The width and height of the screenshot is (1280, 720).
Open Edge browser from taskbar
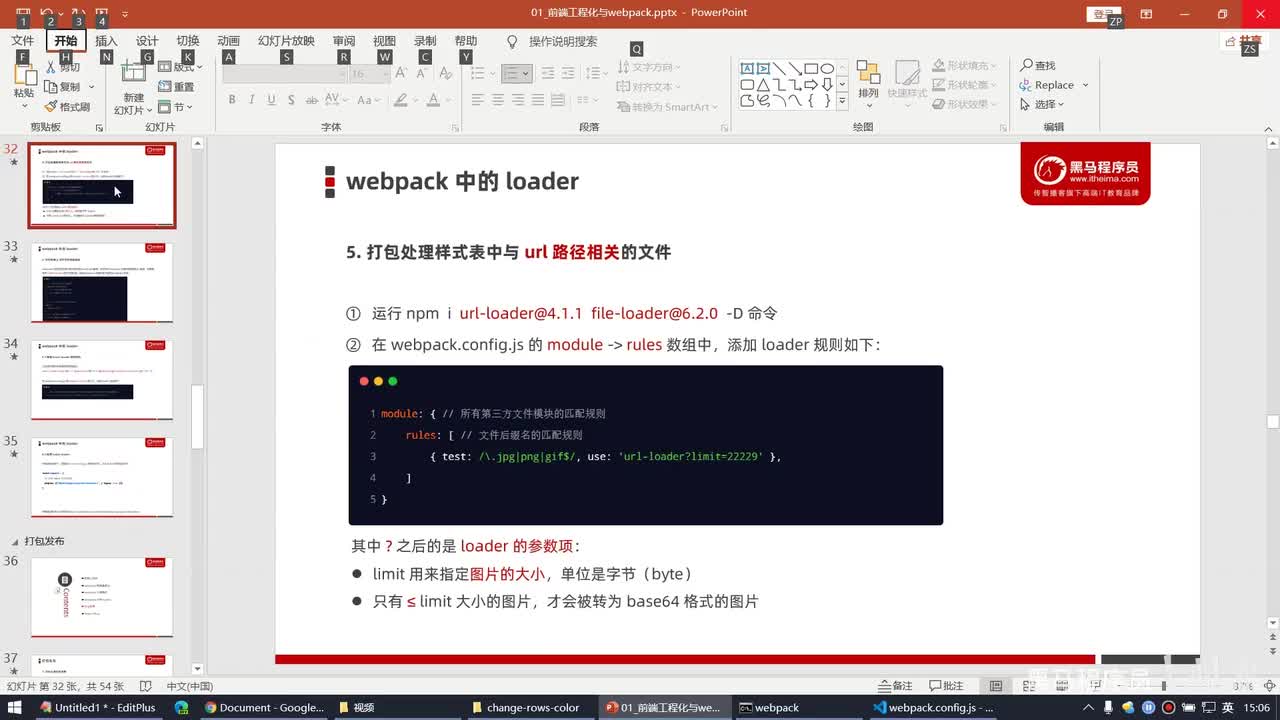(181, 707)
